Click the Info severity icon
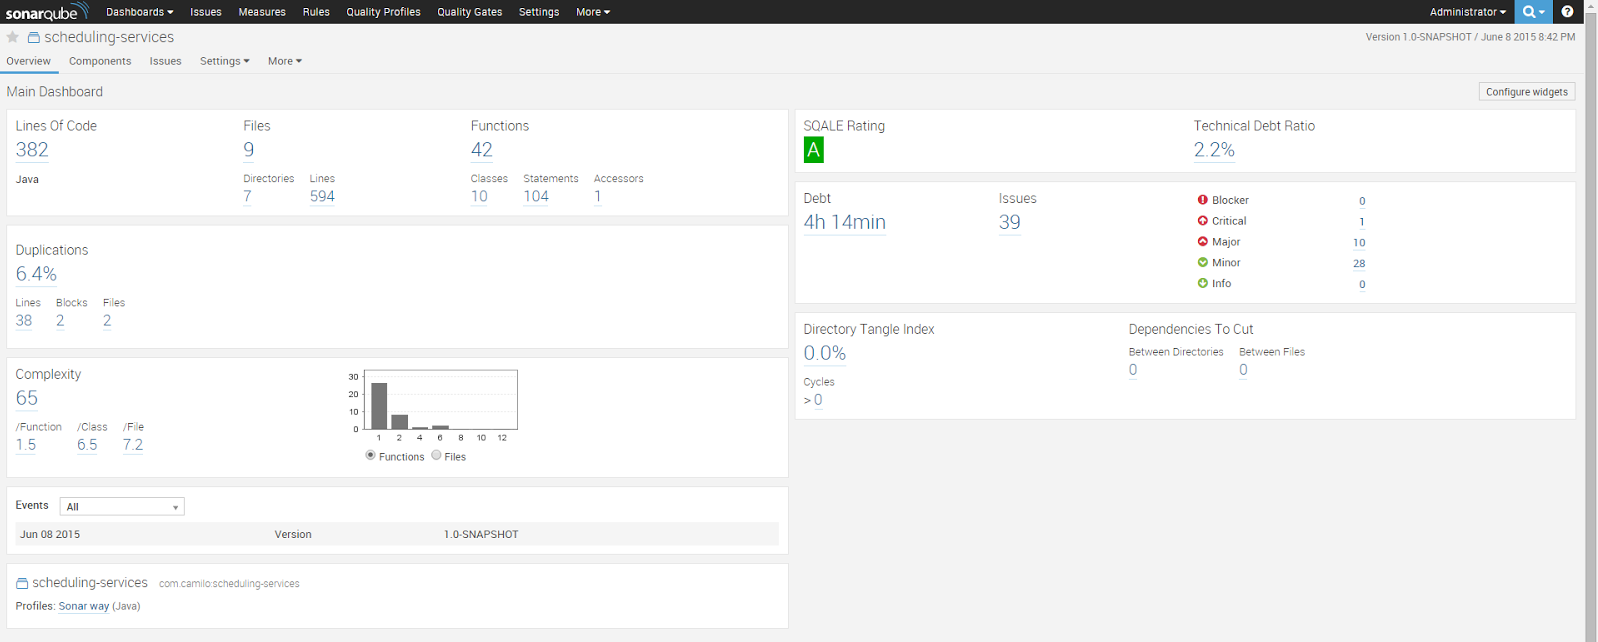The image size is (1598, 642). 1202,284
